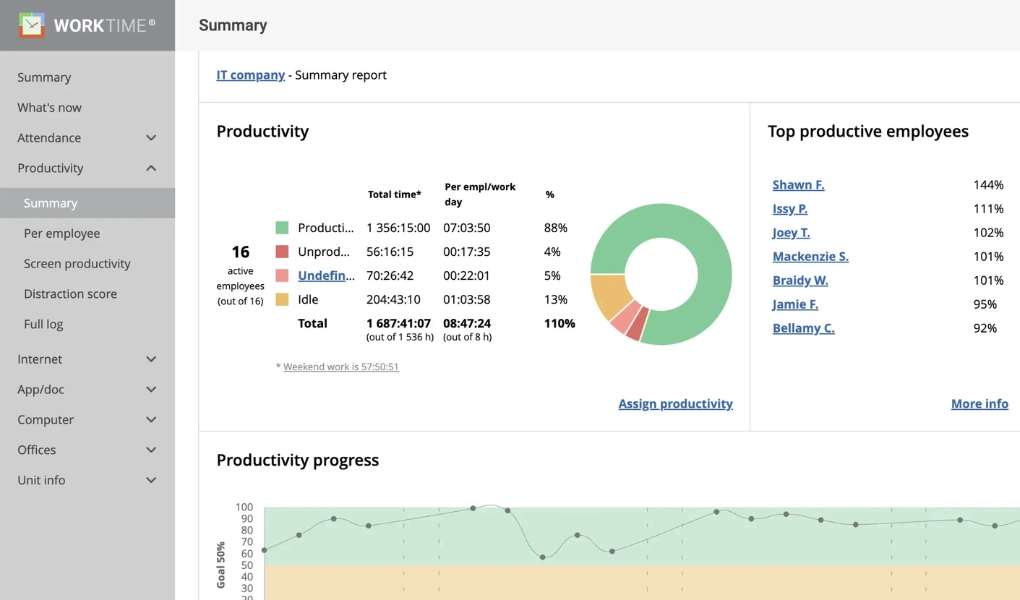Go to Distraction score page
The height and width of the screenshot is (600, 1020).
coord(70,294)
